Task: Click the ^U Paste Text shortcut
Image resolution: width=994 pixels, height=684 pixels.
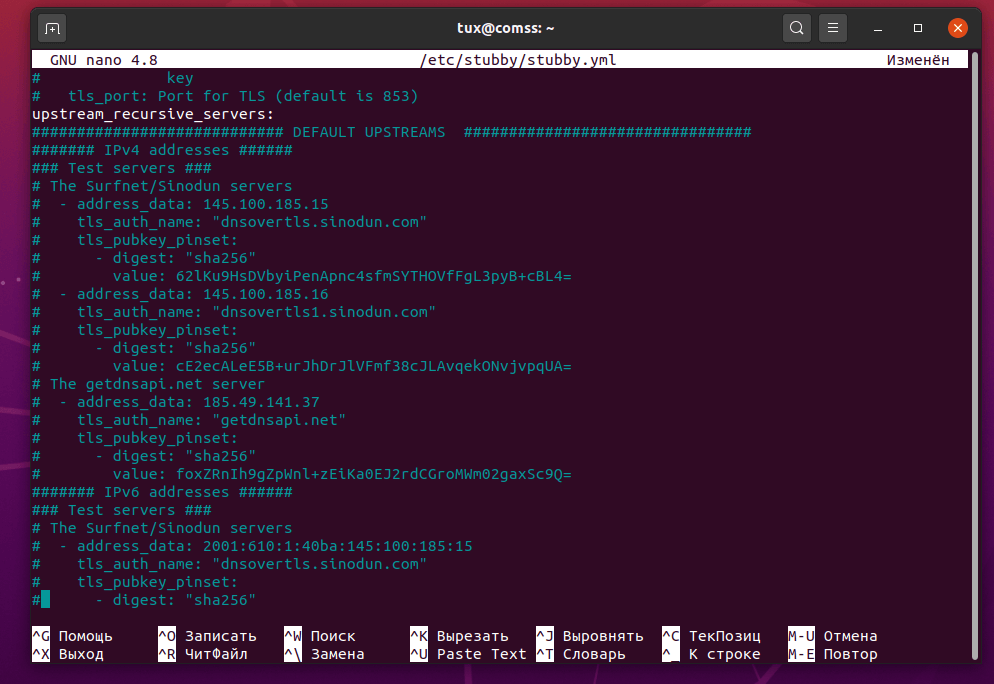Action: pos(468,654)
